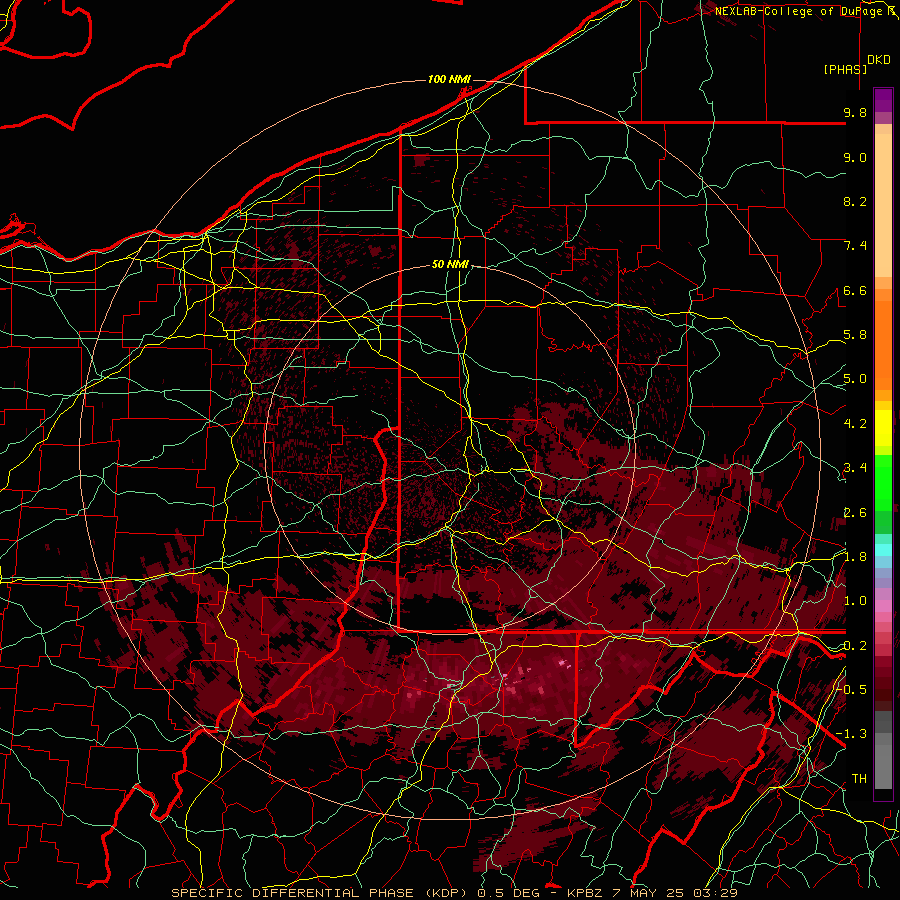Click the 5.8 scale value
This screenshot has width=900, height=900.
855,335
